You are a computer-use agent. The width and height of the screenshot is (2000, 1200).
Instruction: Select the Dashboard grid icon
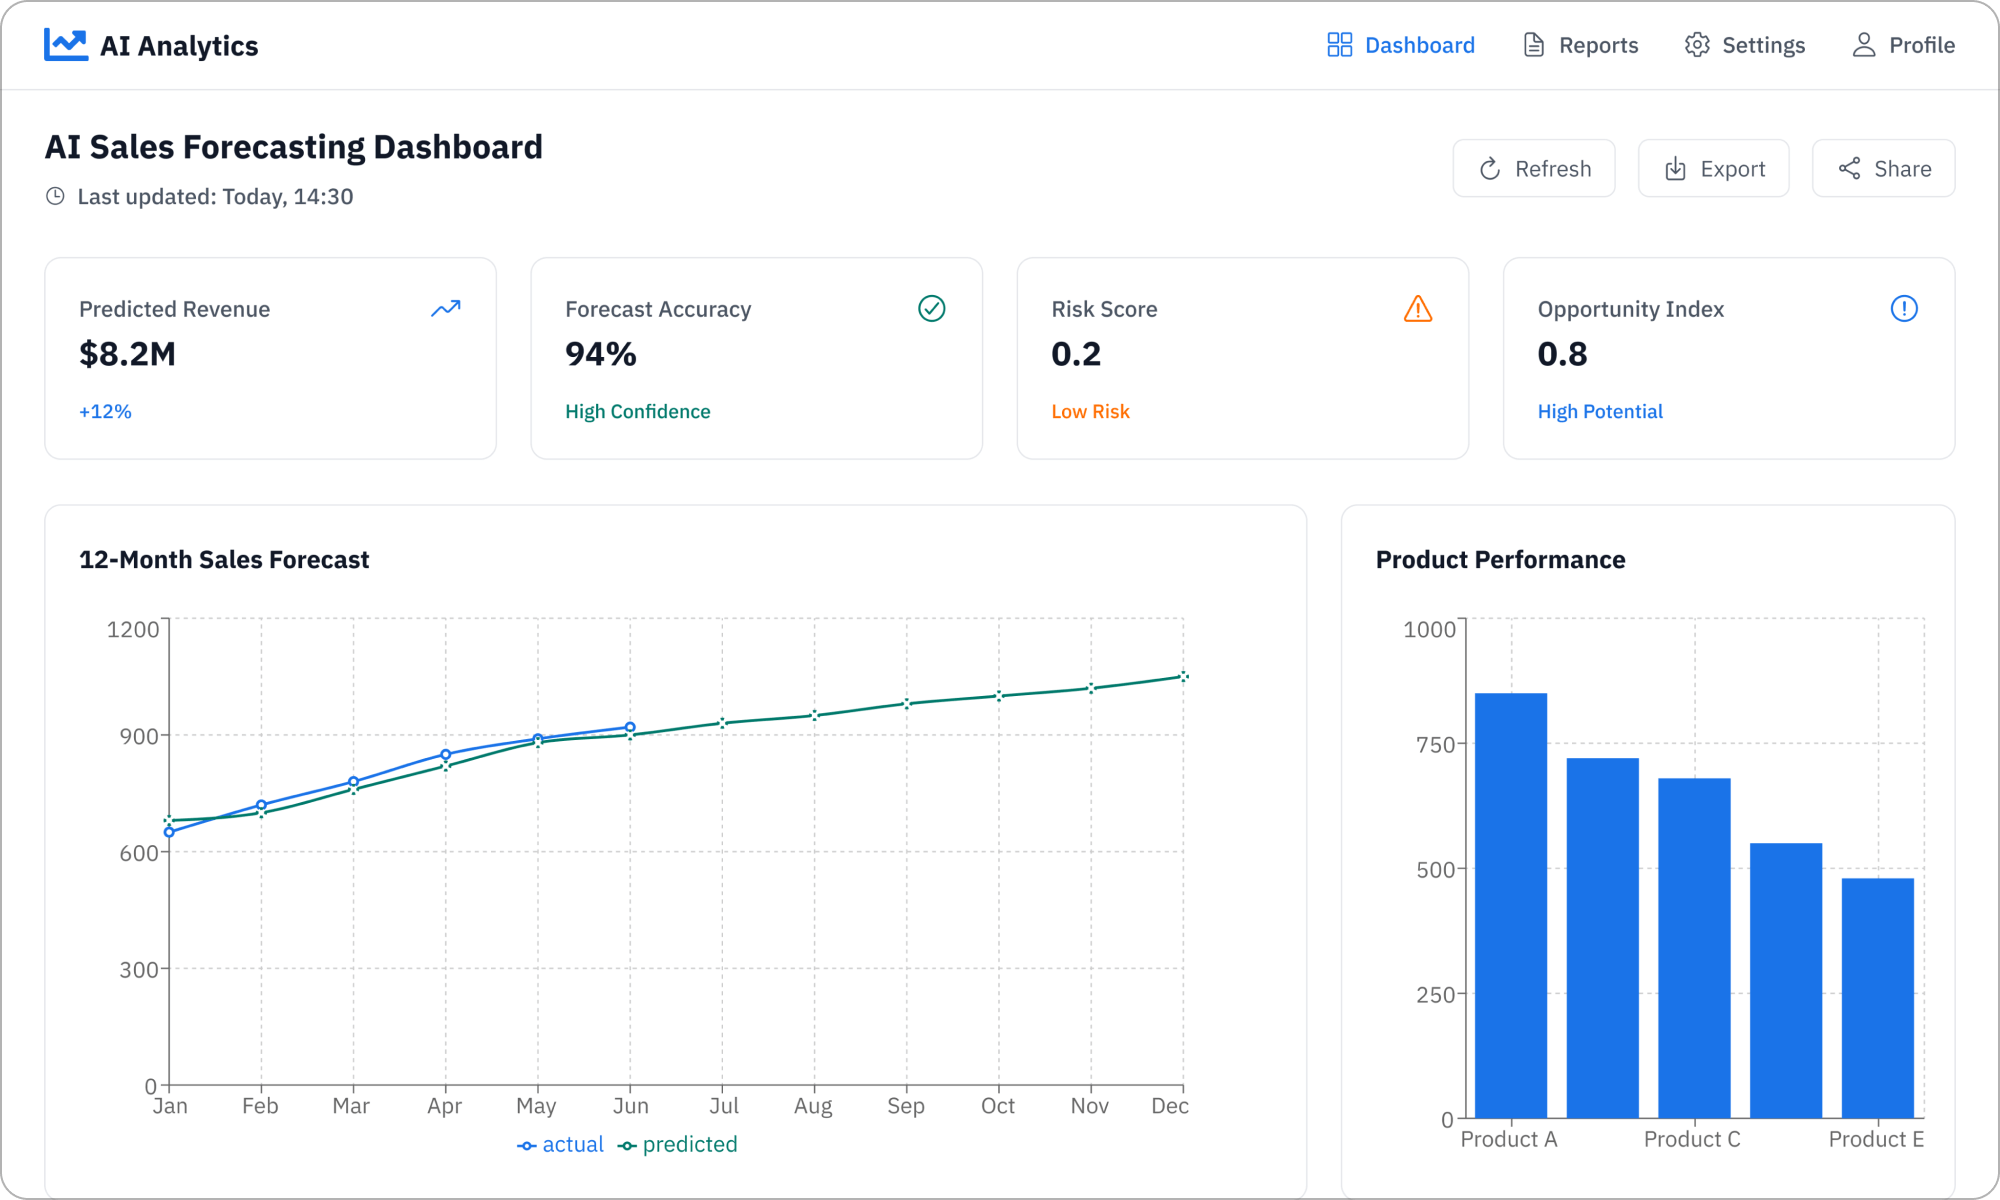(1338, 44)
